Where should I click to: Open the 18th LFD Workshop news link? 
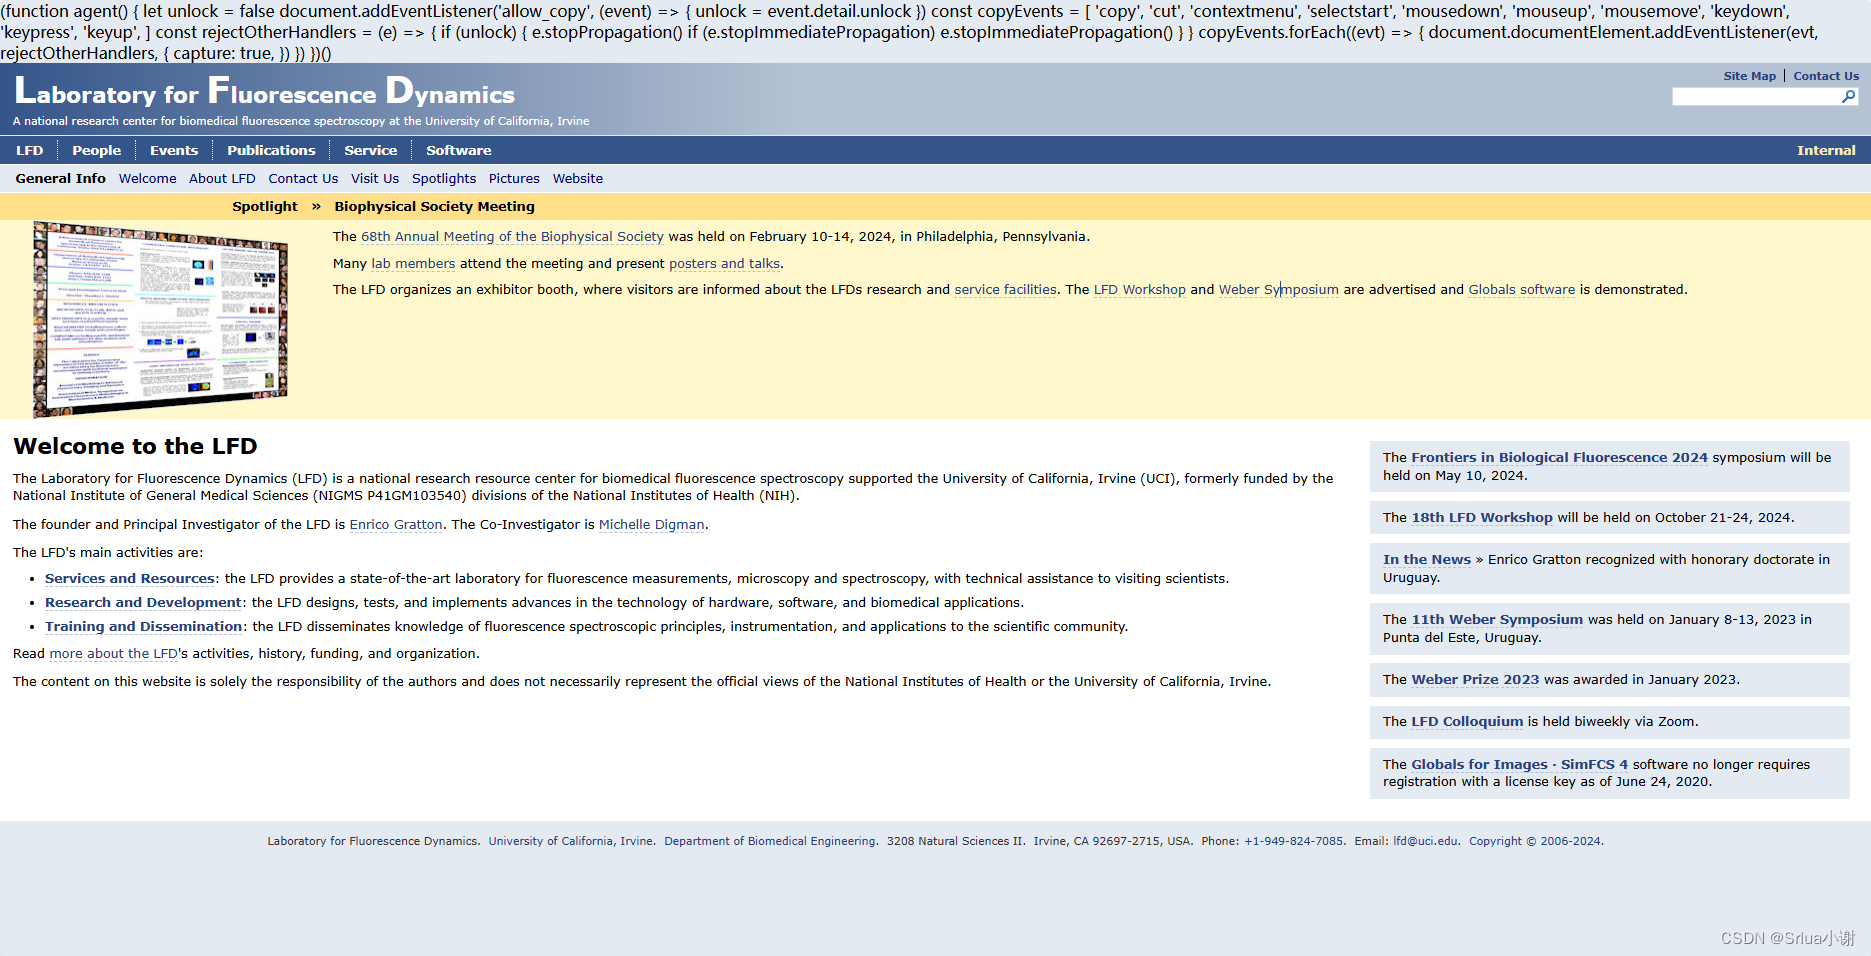point(1481,518)
